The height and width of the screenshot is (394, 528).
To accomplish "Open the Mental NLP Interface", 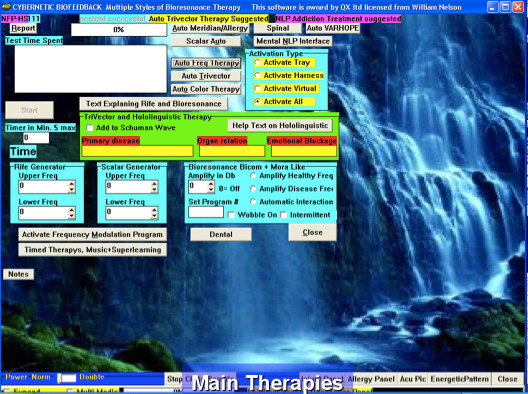I will (293, 41).
